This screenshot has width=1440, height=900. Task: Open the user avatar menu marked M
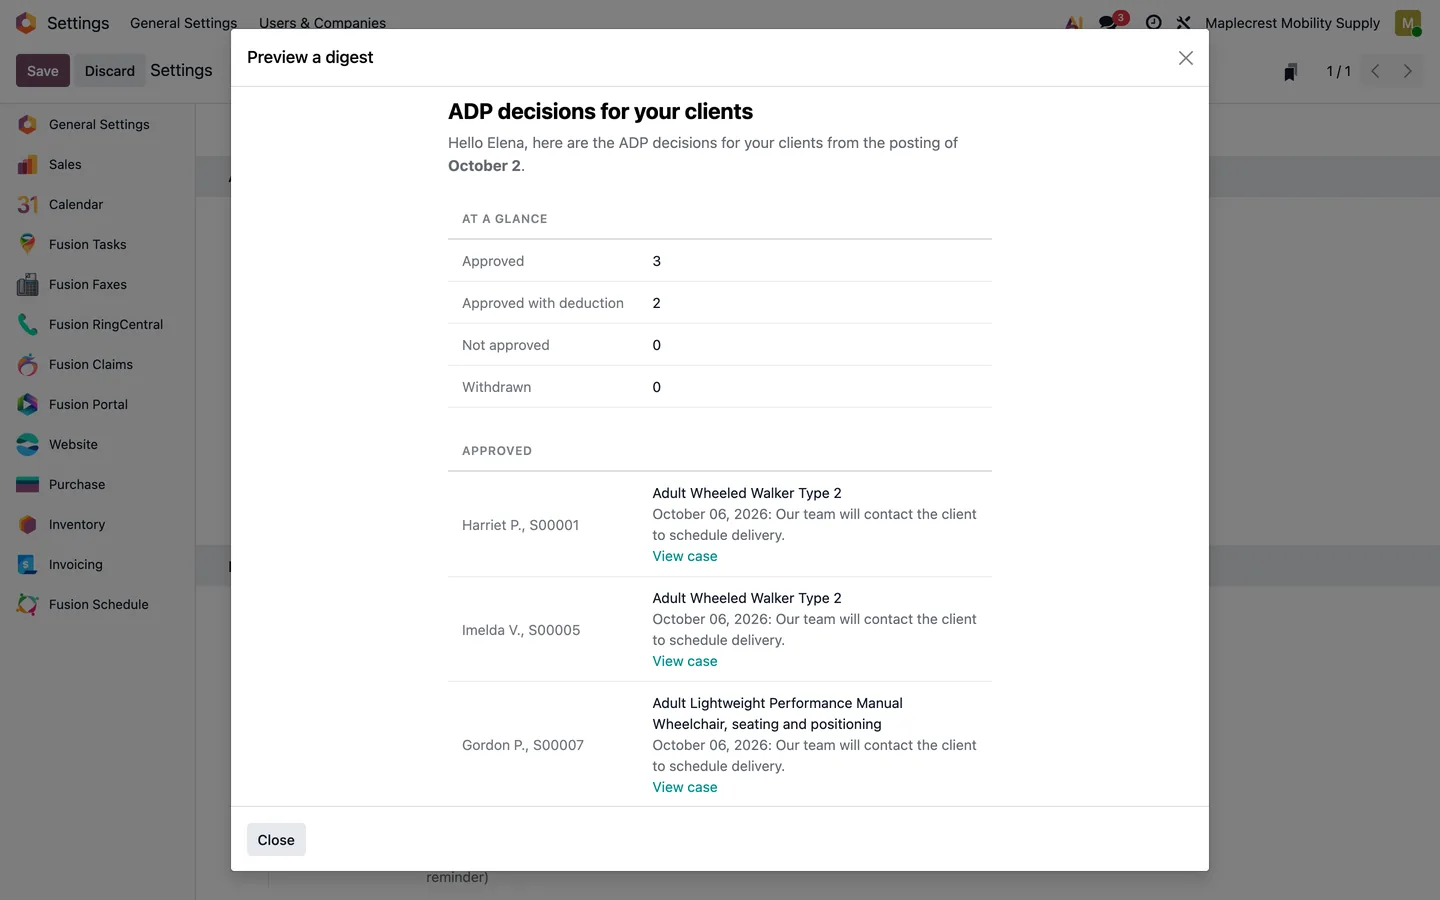[1408, 22]
